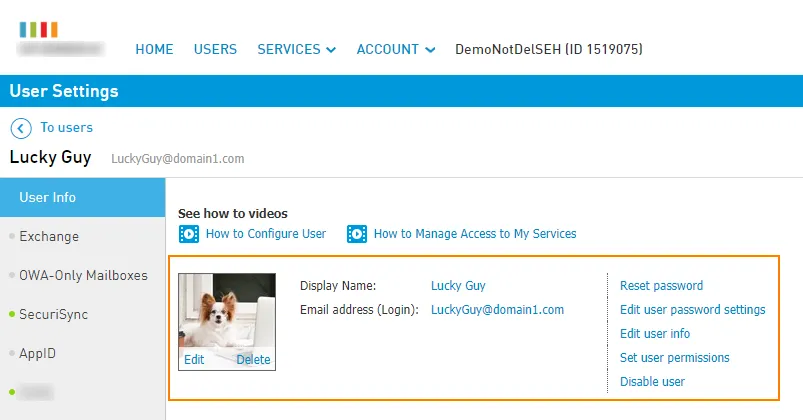The height and width of the screenshot is (420, 803).
Task: Click Reset password
Action: 661,286
